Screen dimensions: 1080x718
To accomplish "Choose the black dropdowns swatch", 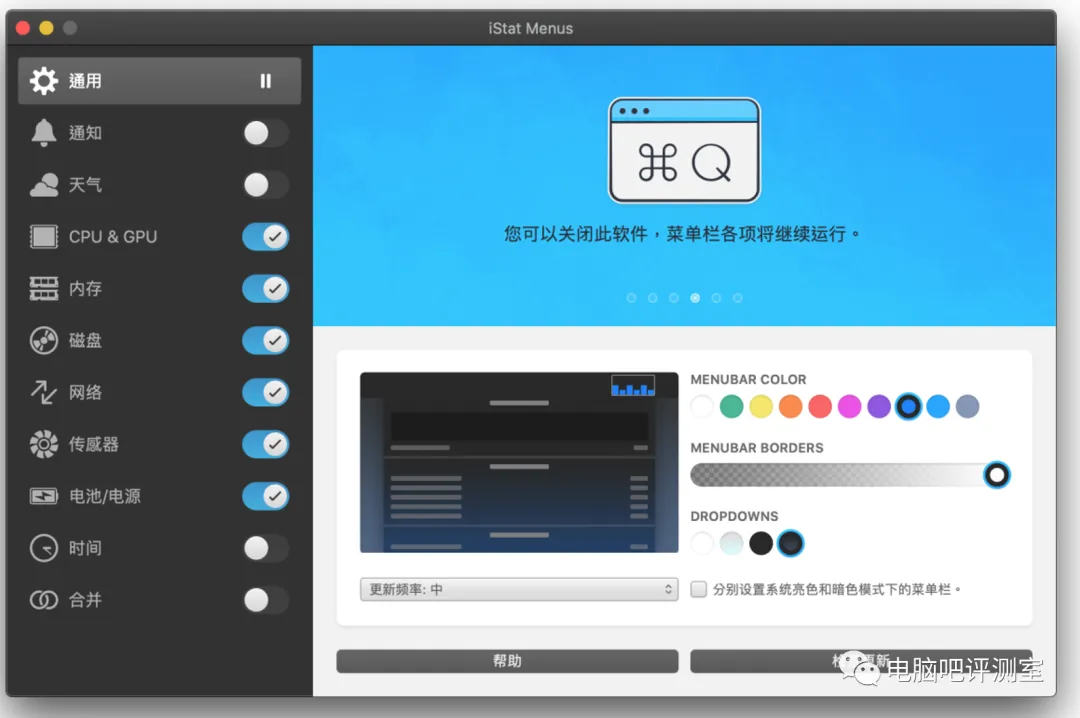I will (x=761, y=544).
